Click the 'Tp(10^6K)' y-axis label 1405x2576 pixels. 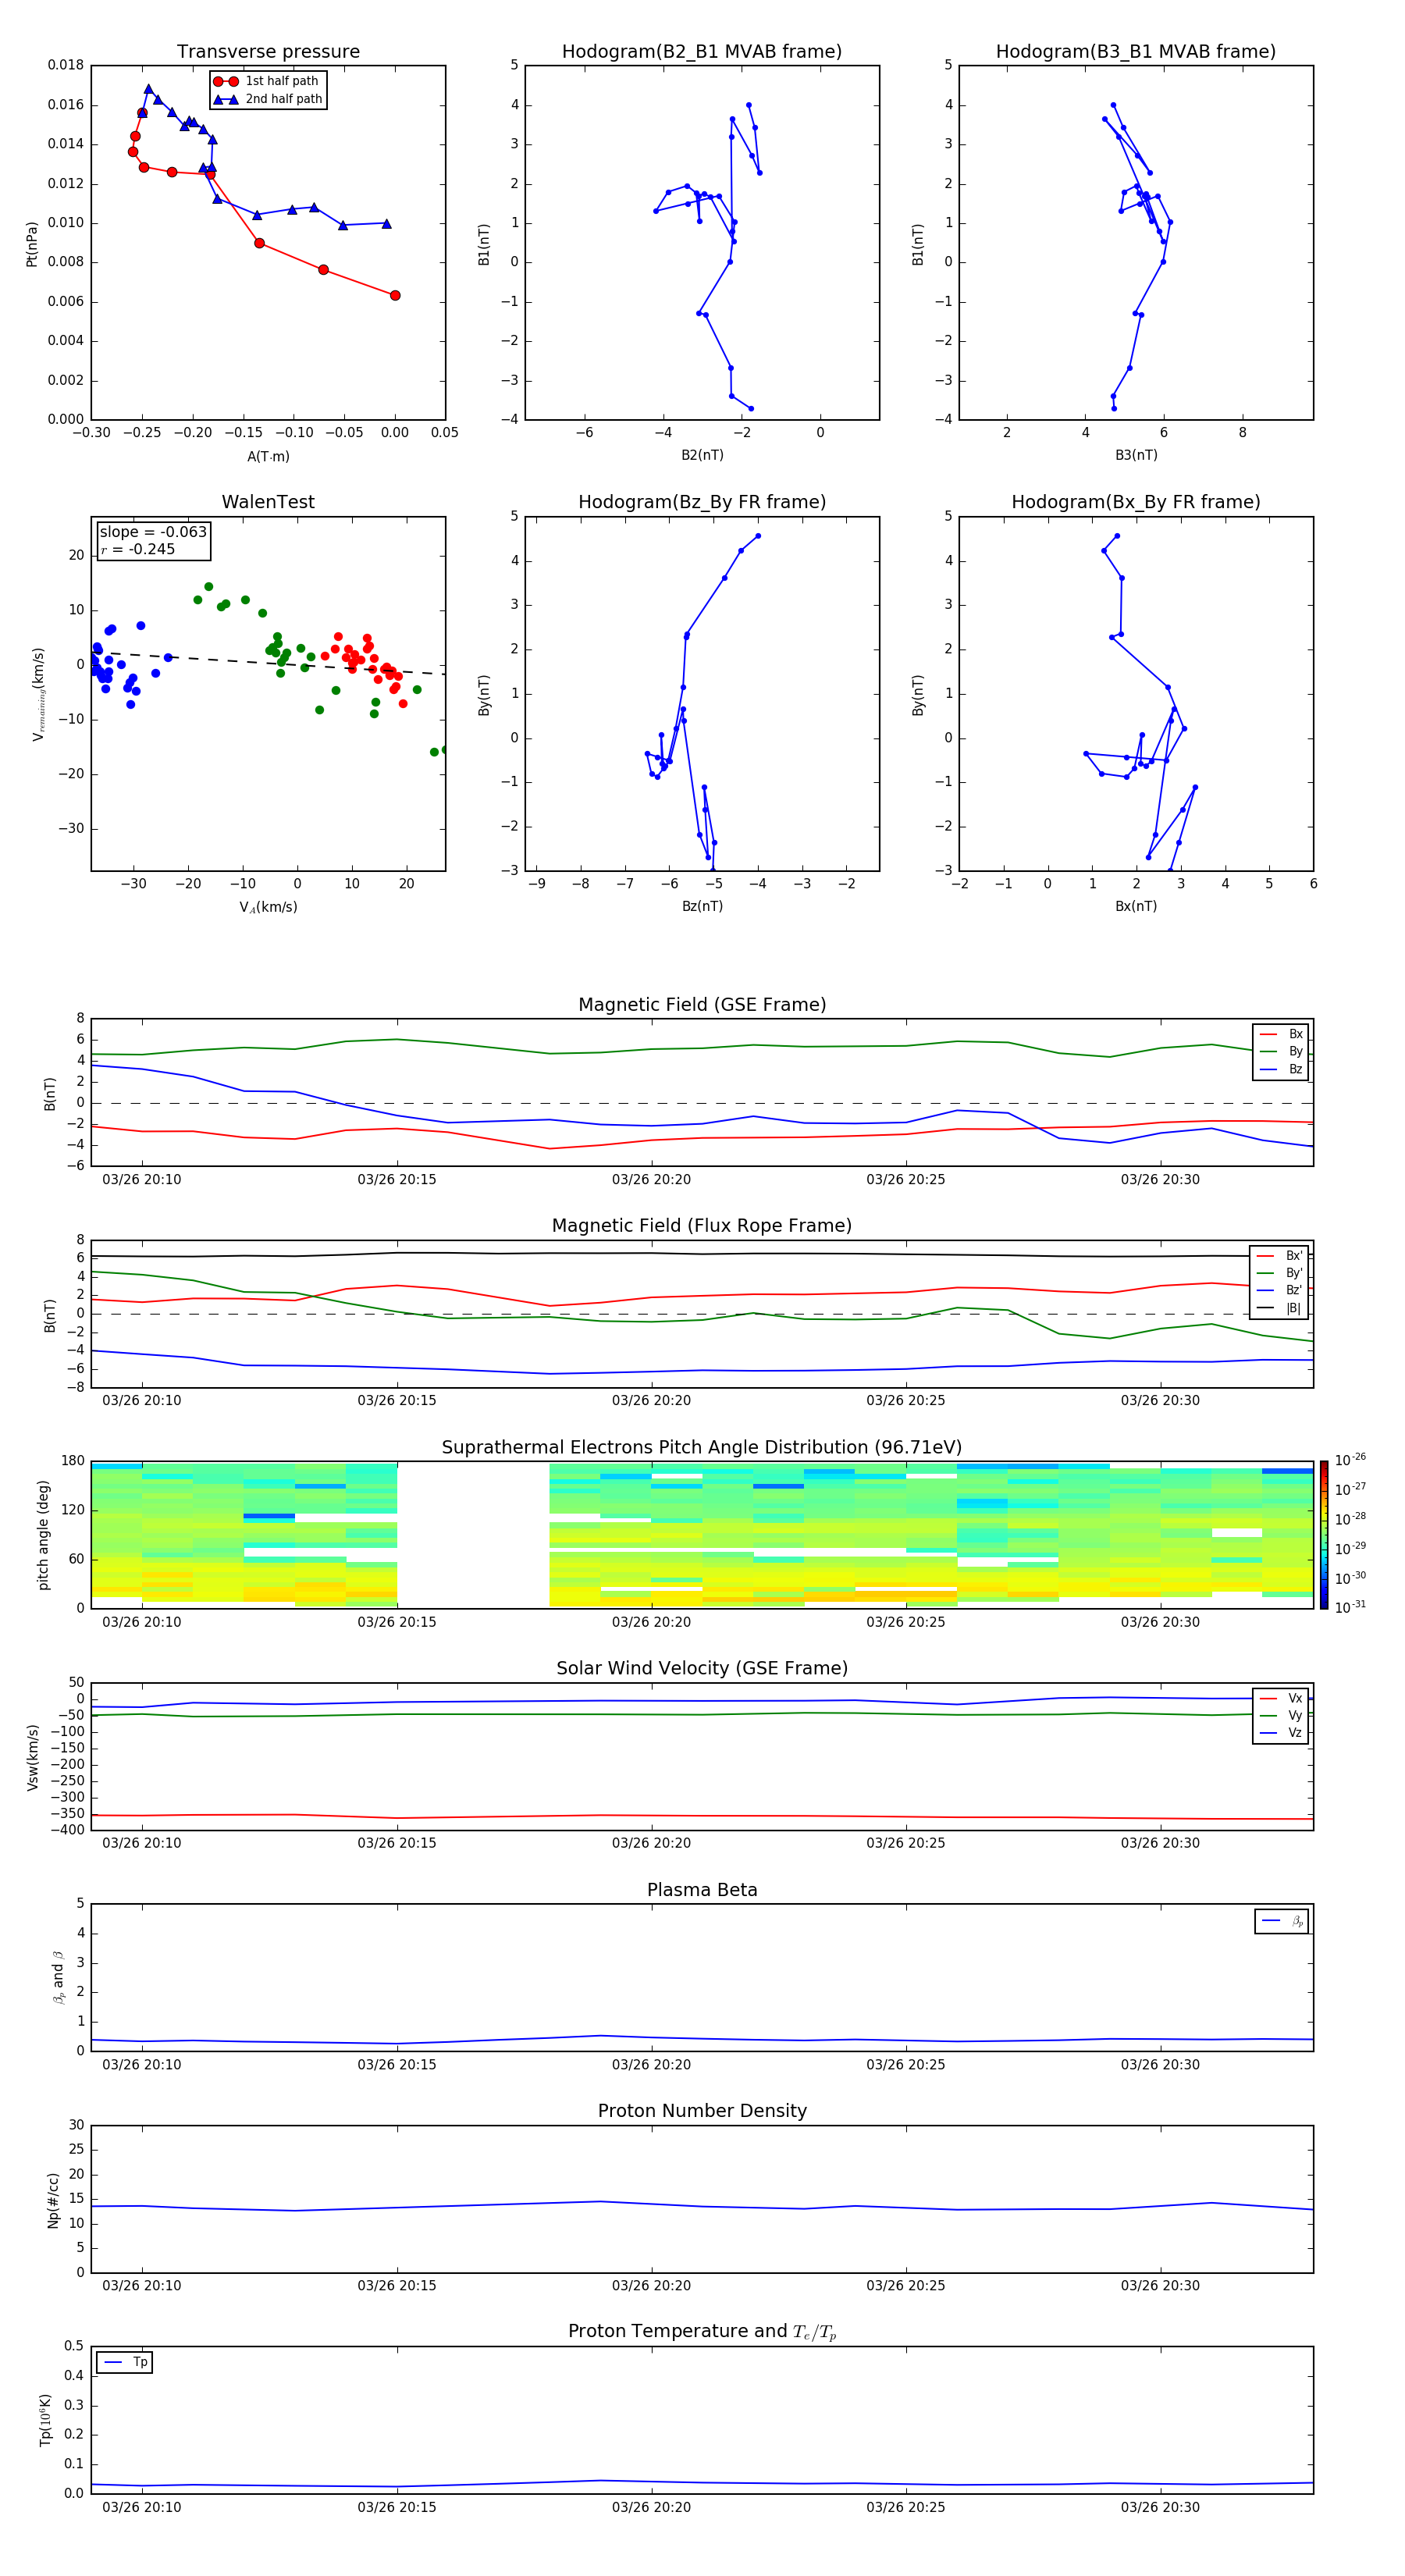(45, 2421)
